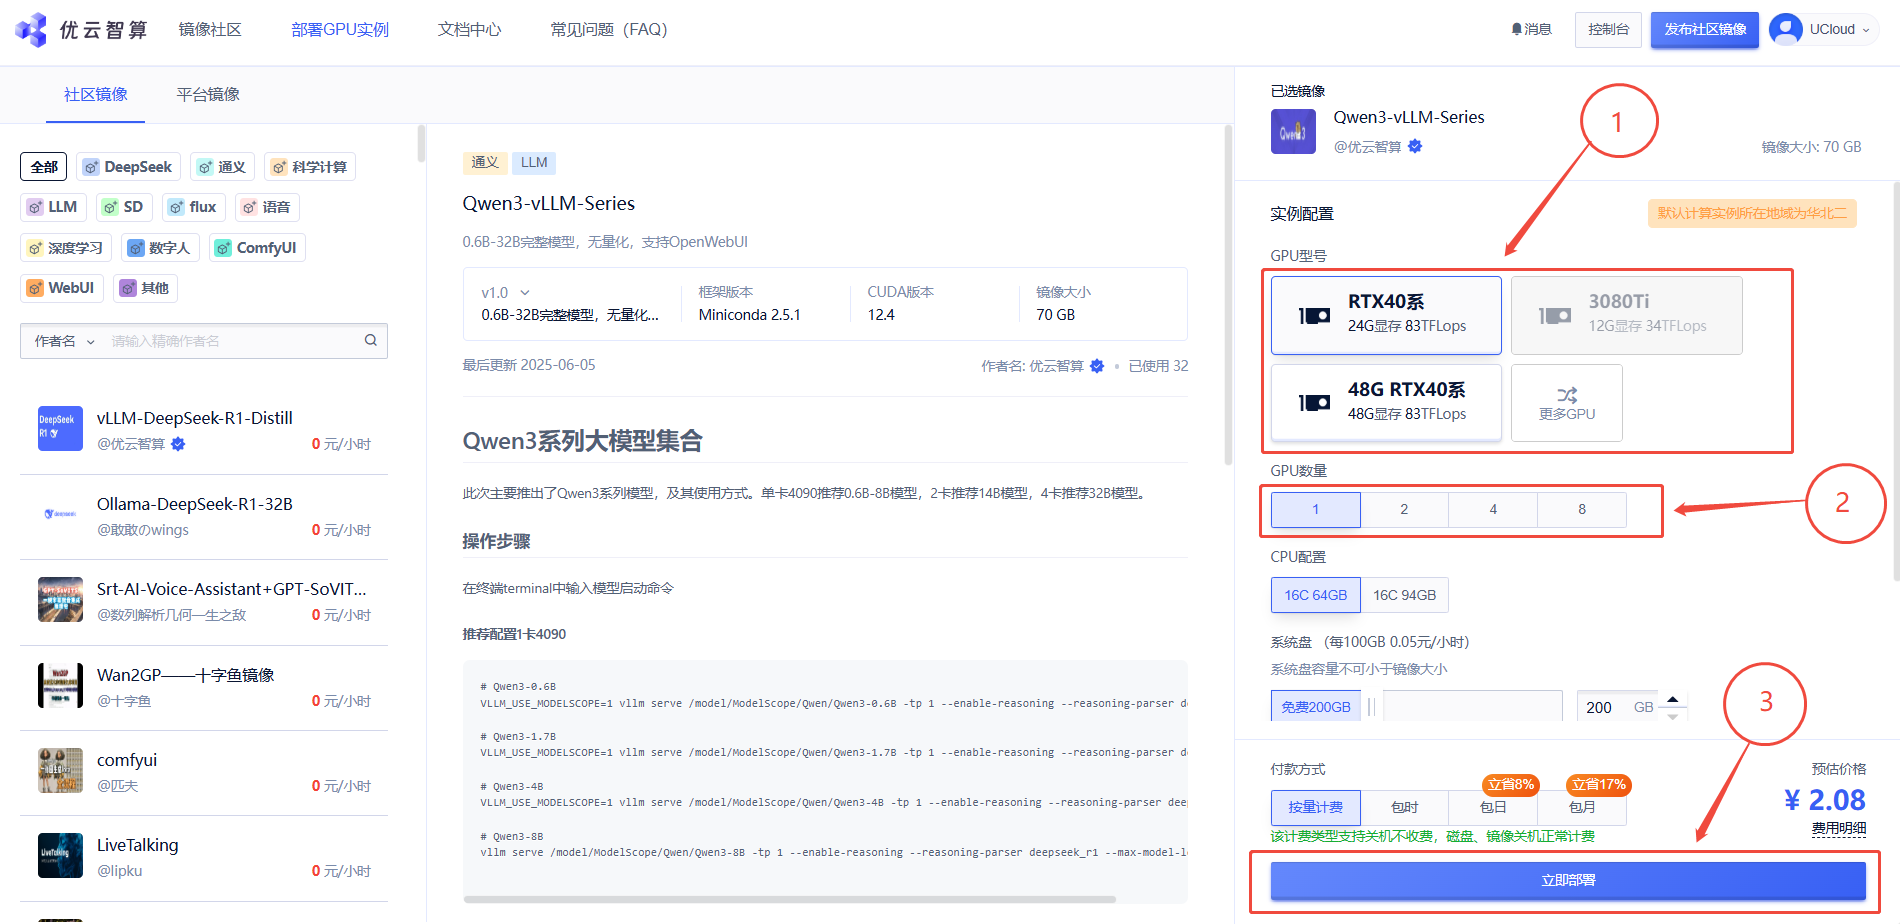Image resolution: width=1900 pixels, height=924 pixels.
Task: Decrease system disk size stepper
Action: (x=1672, y=716)
